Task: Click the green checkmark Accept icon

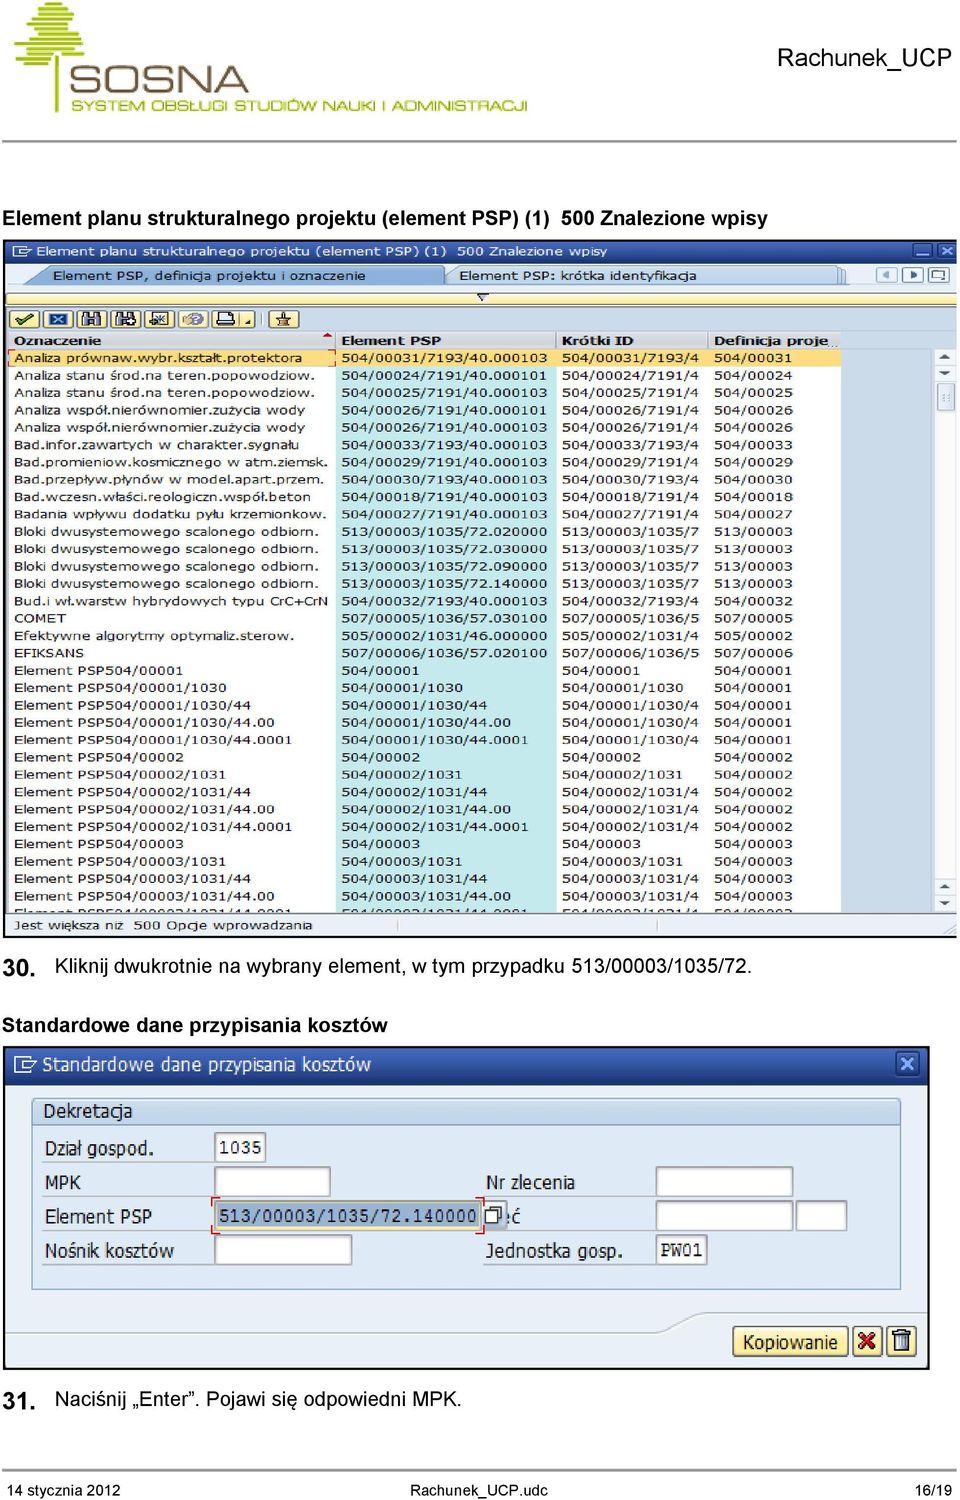Action: (25, 319)
